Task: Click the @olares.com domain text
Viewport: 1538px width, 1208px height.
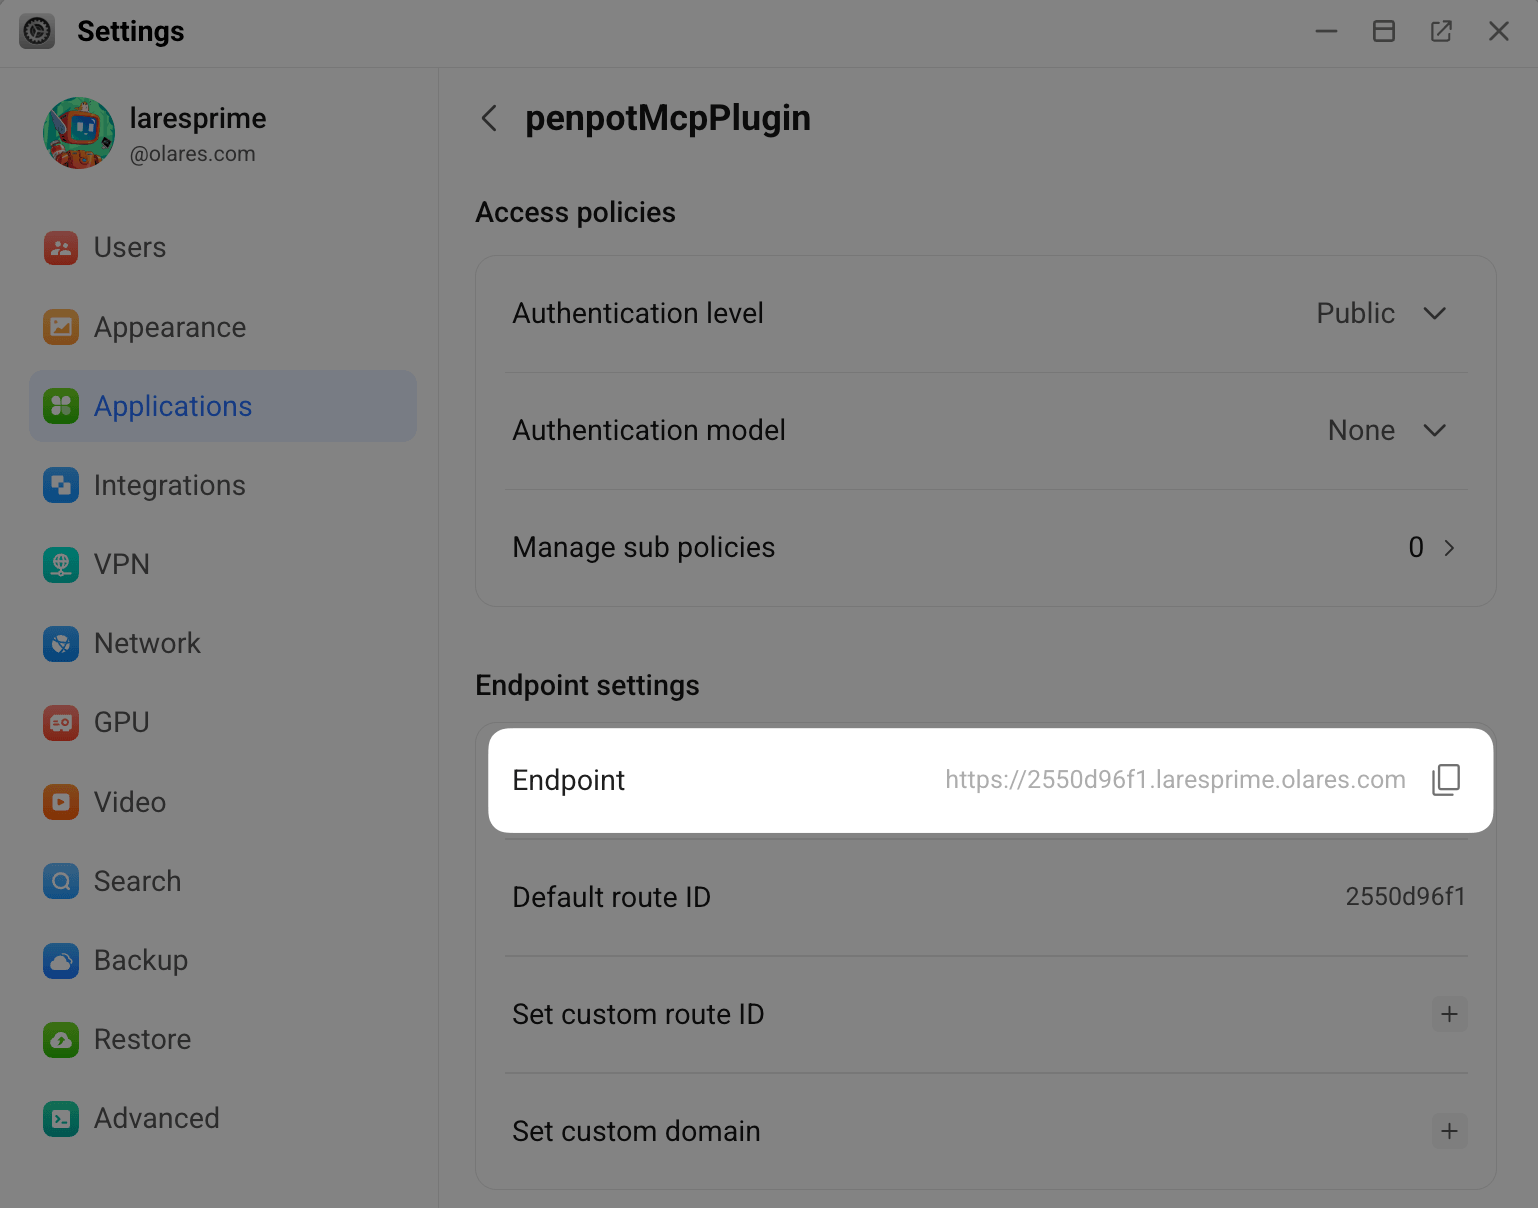Action: pyautogui.click(x=192, y=154)
